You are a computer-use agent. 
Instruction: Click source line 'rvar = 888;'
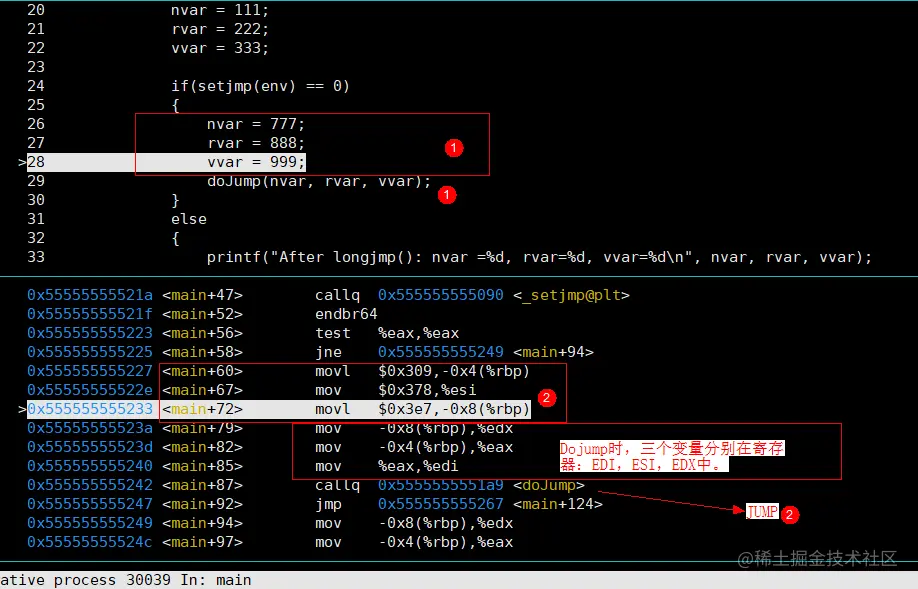coord(256,143)
